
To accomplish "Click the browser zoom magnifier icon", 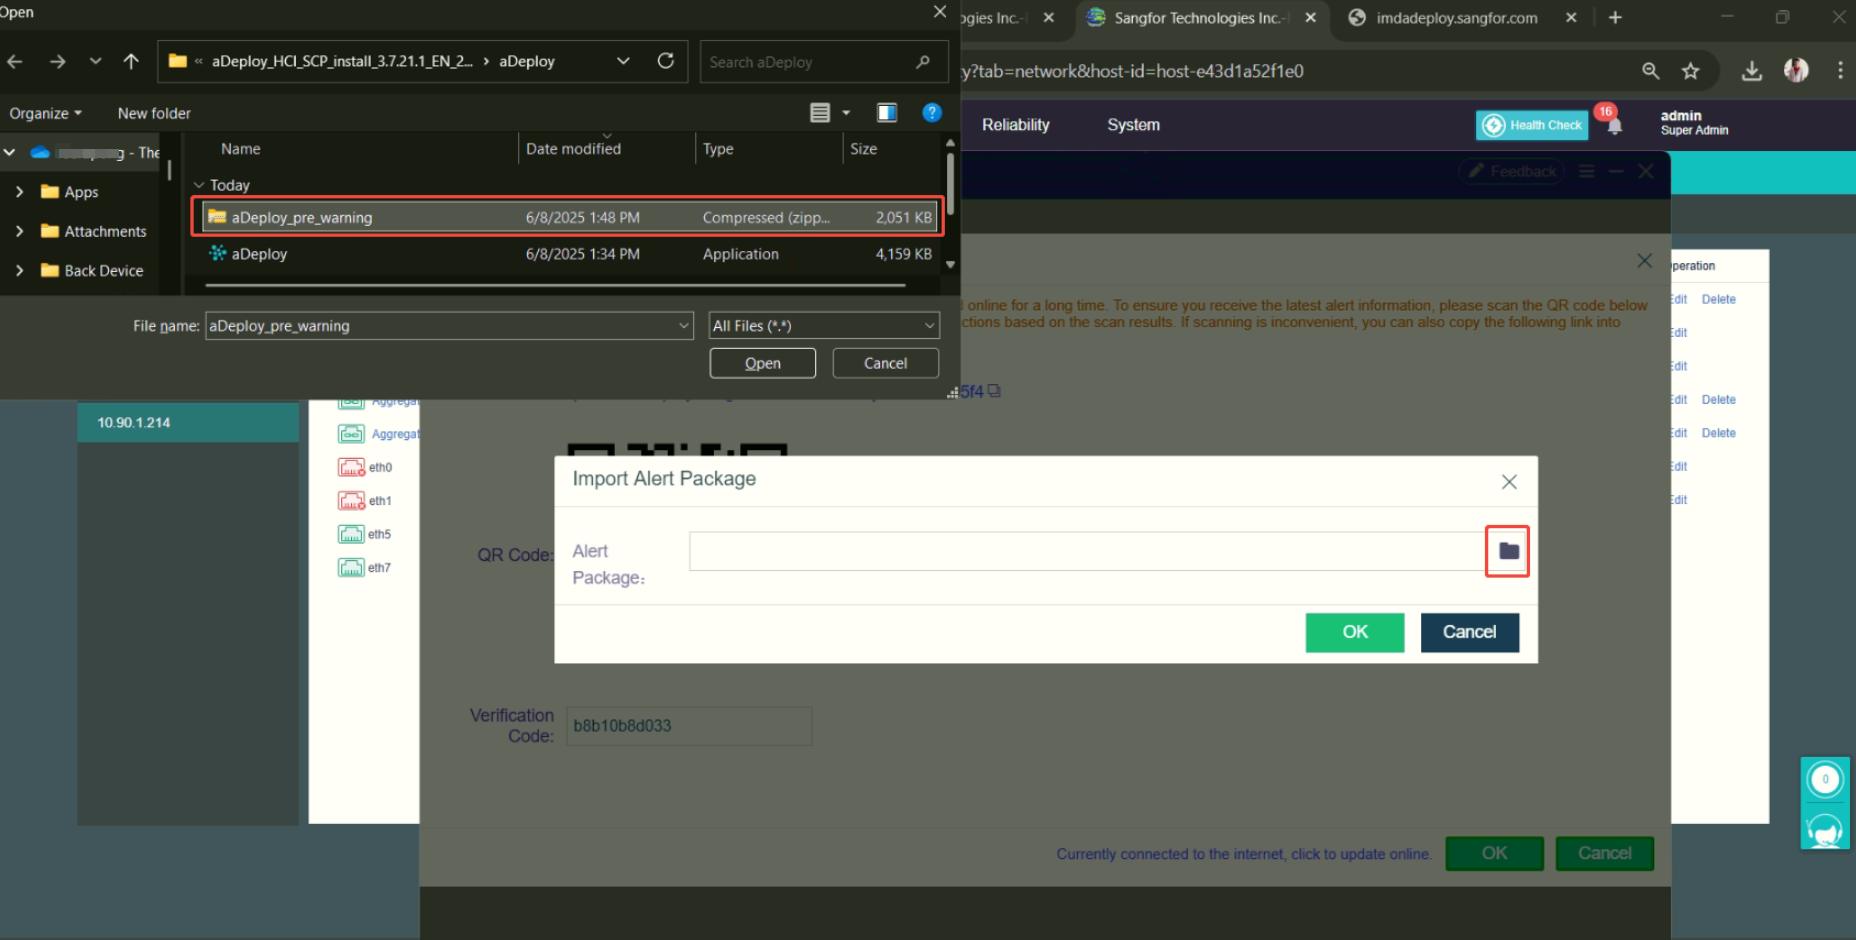I will (1651, 71).
